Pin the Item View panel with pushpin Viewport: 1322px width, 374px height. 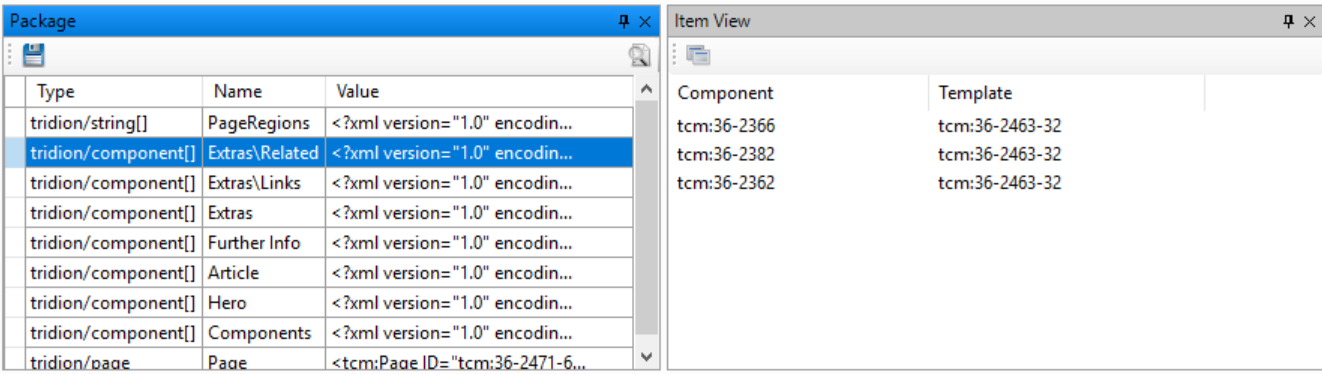coord(1289,21)
